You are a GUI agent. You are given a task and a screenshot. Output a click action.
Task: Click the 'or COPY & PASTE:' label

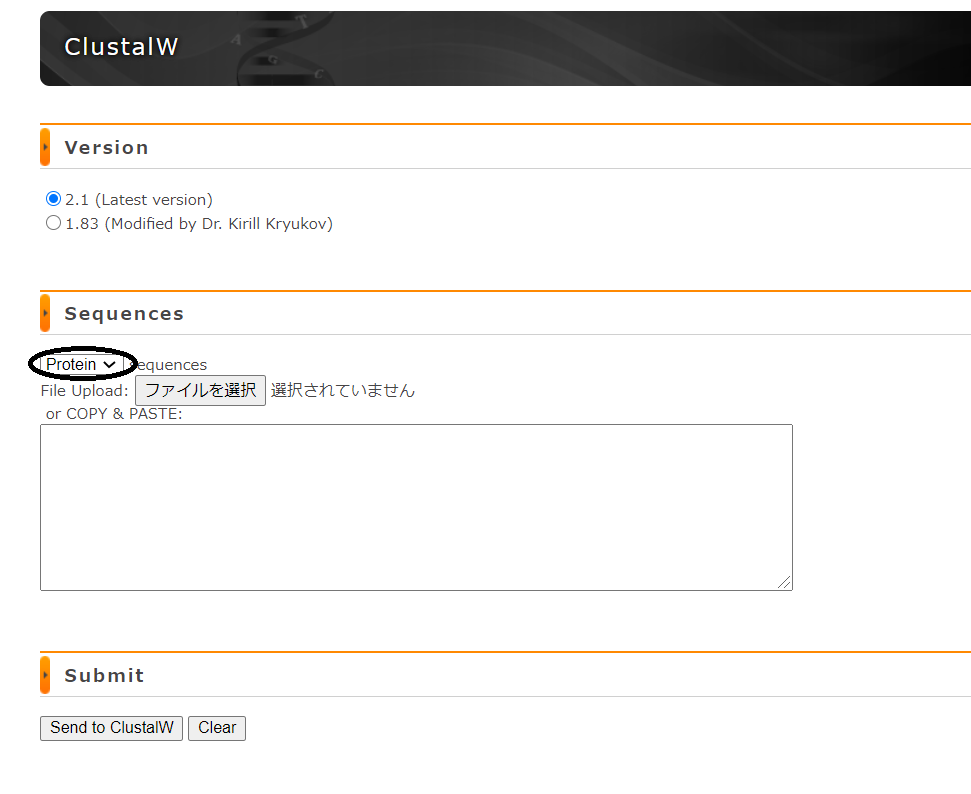pos(114,414)
